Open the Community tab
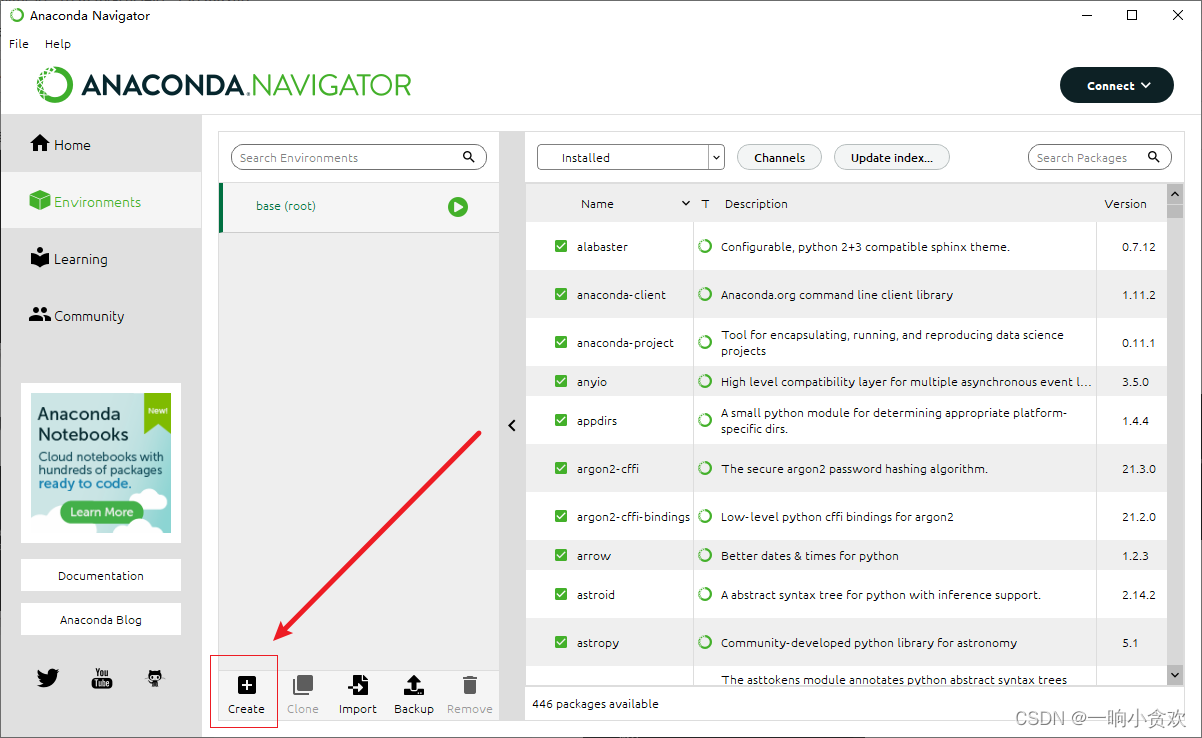 point(101,315)
